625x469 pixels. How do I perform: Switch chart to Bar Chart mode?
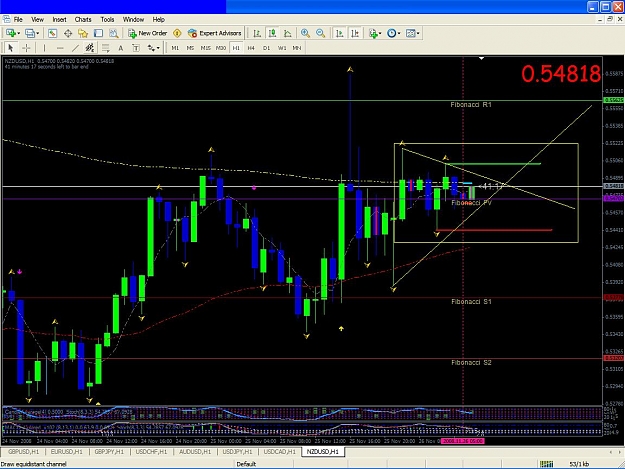tap(257, 33)
